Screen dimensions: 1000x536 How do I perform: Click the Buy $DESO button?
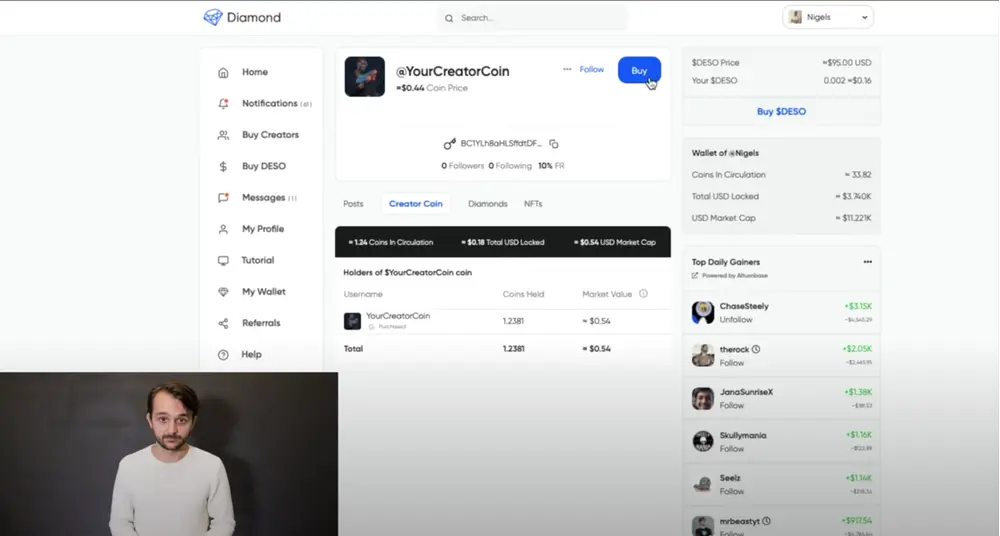click(781, 112)
